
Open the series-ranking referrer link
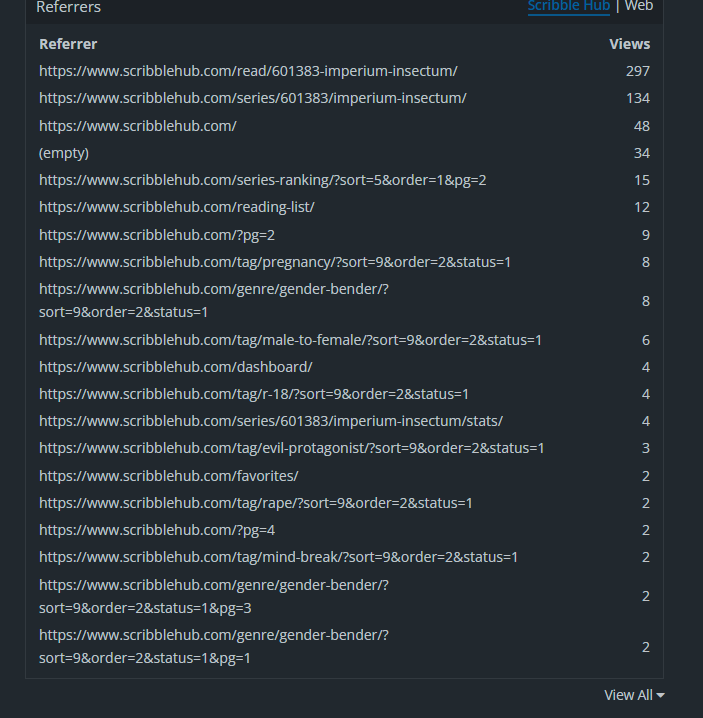coord(262,180)
